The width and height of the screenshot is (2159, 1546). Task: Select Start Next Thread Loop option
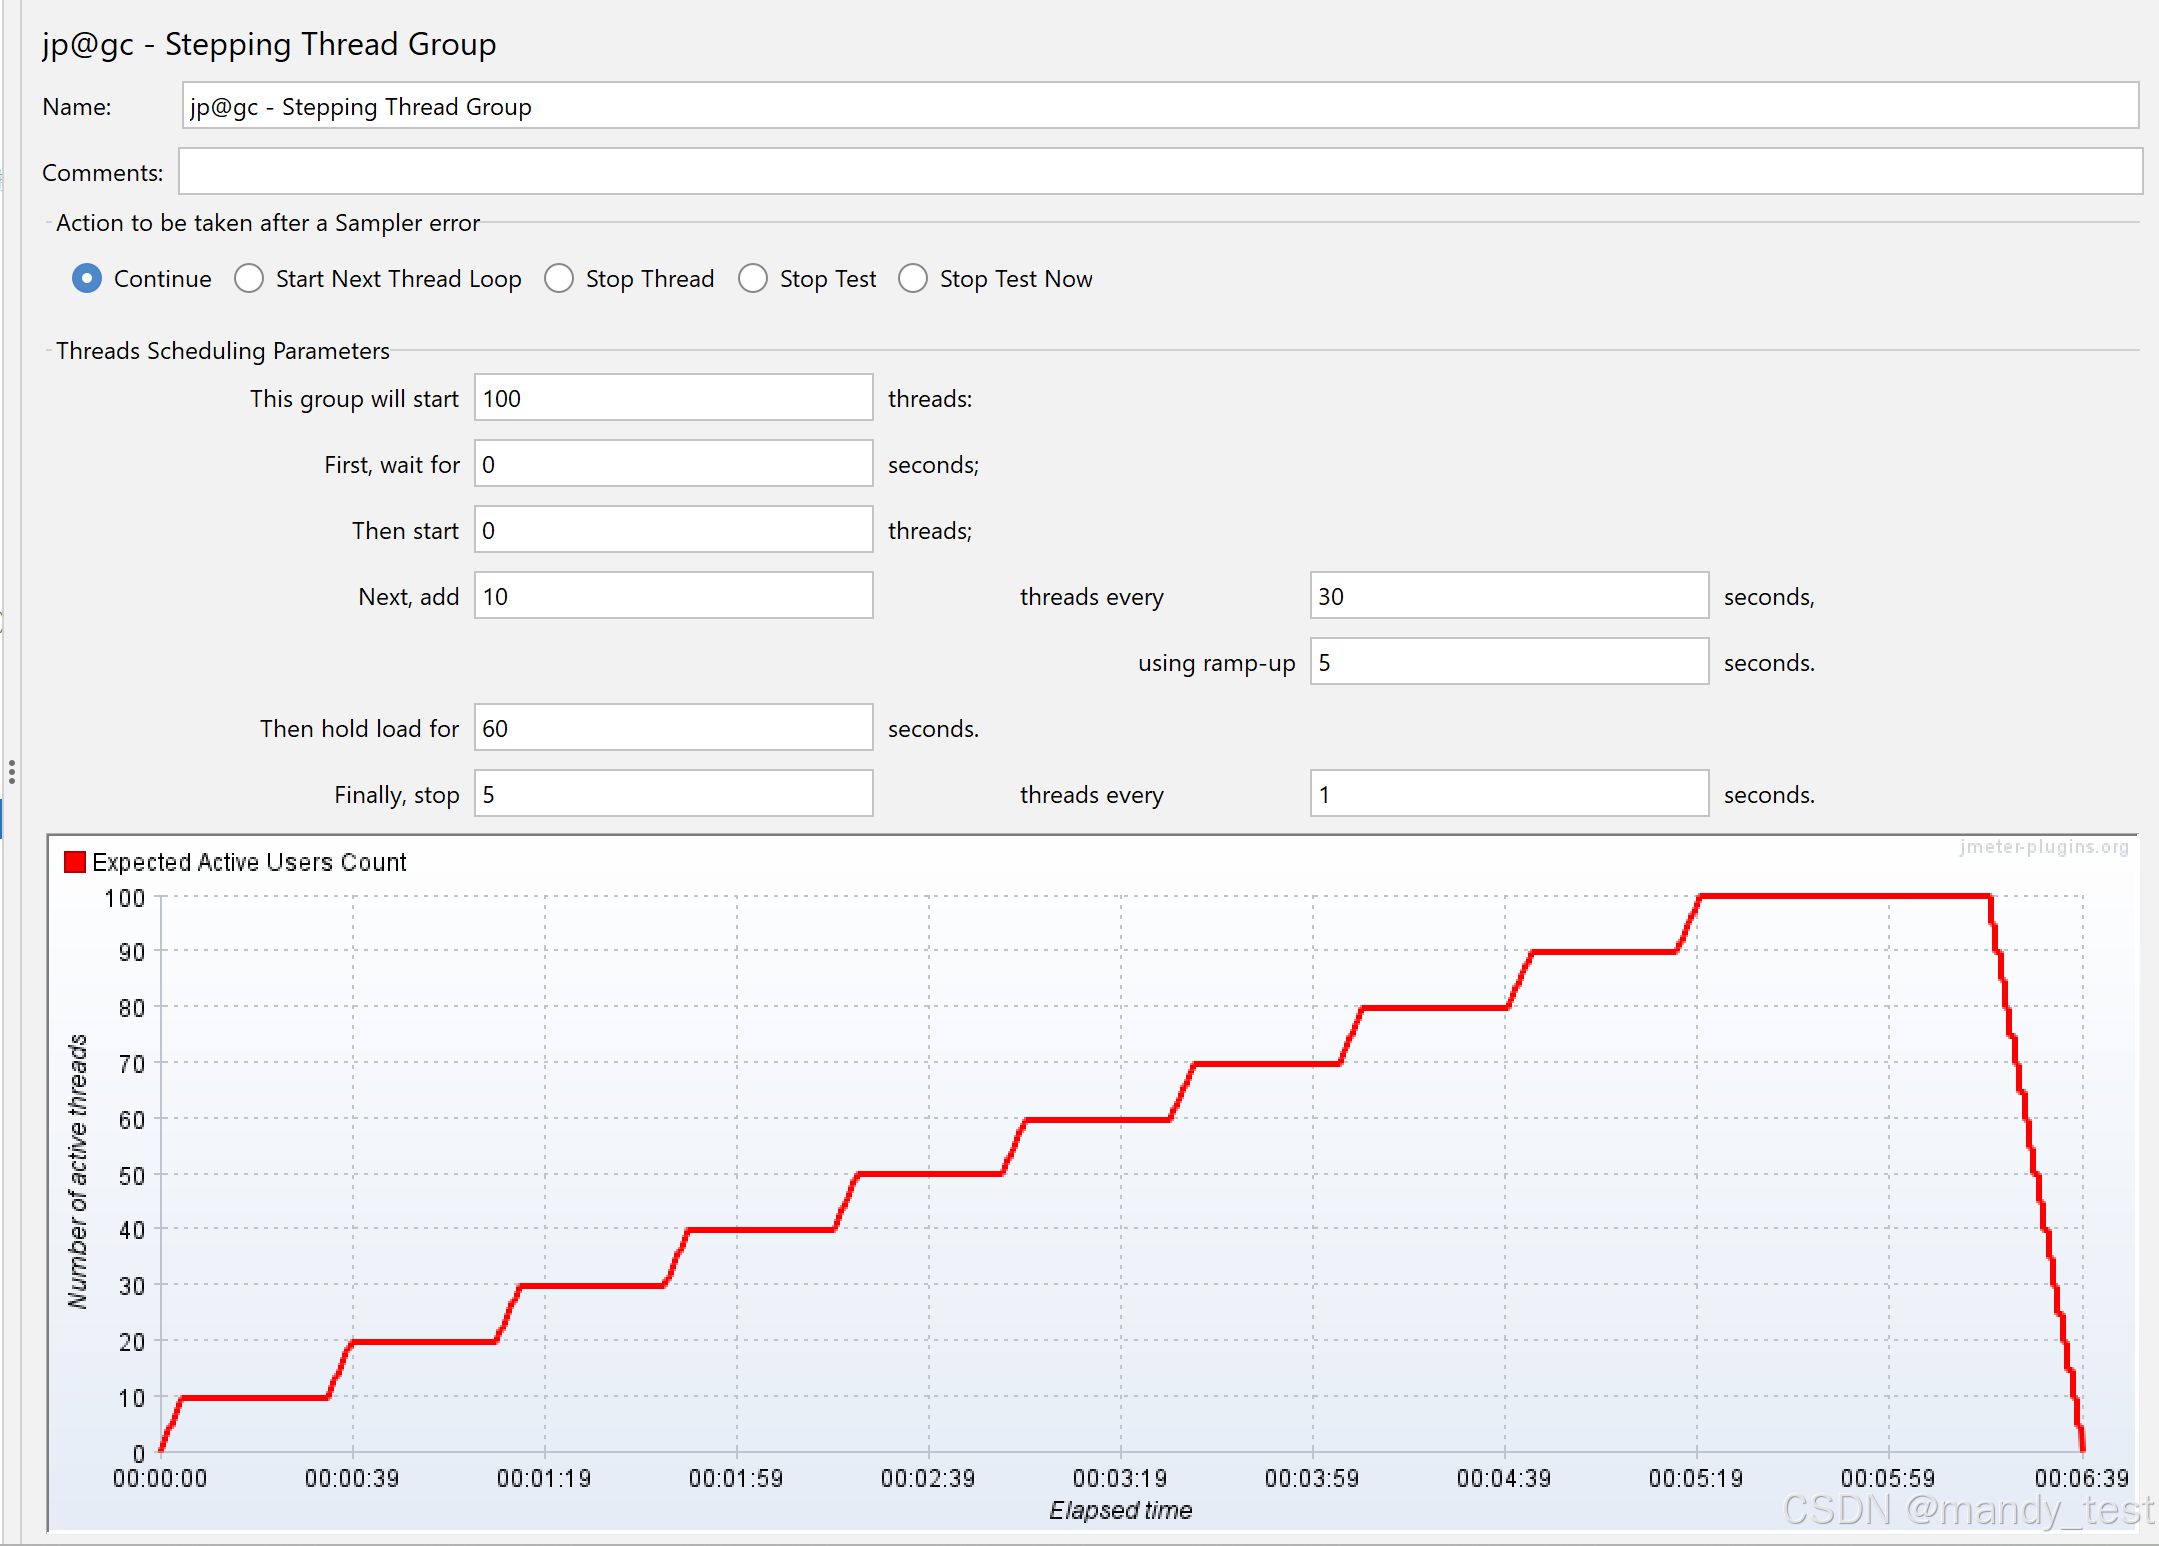tap(249, 278)
